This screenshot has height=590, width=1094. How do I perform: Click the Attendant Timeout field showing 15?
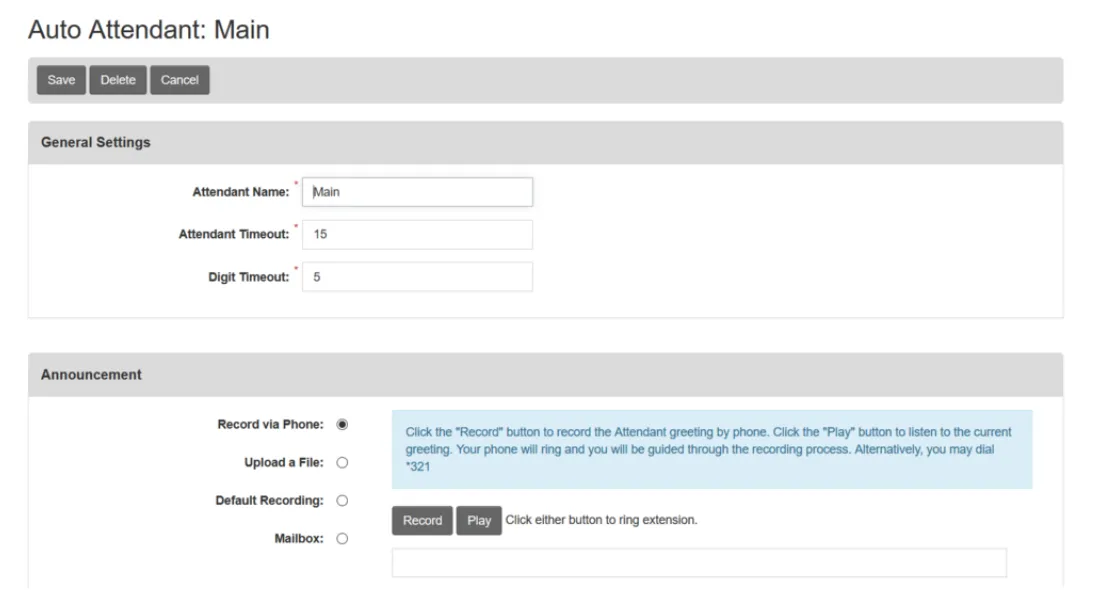coord(417,234)
